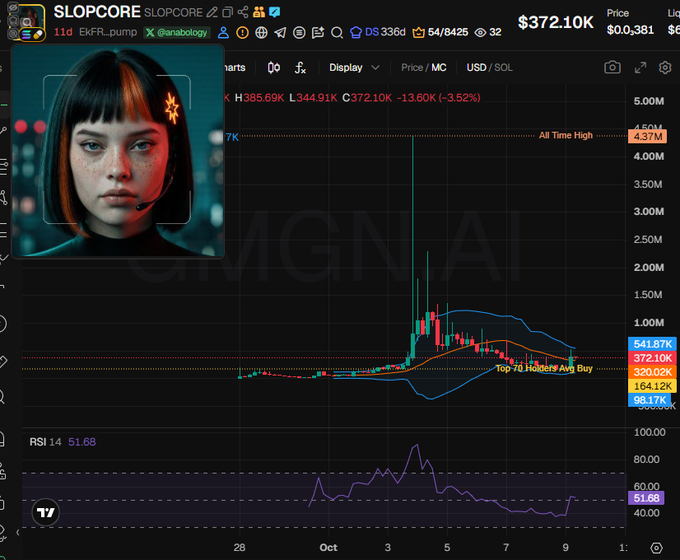Click the EkFR...pump contract address
Viewport: 680px width, 560px height.
coord(108,32)
